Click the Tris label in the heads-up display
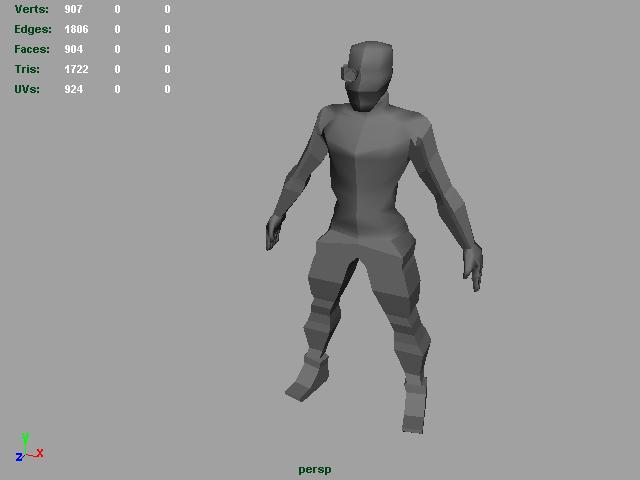Viewport: 640px width, 480px height. [x=27, y=69]
